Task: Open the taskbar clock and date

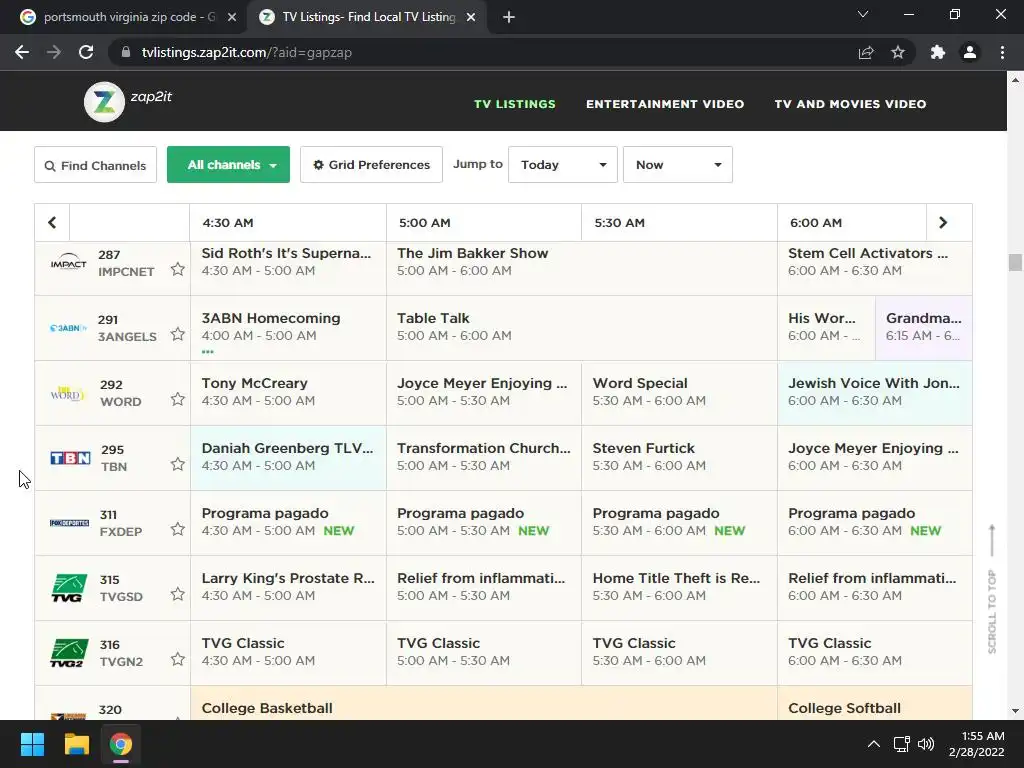Action: point(976,744)
